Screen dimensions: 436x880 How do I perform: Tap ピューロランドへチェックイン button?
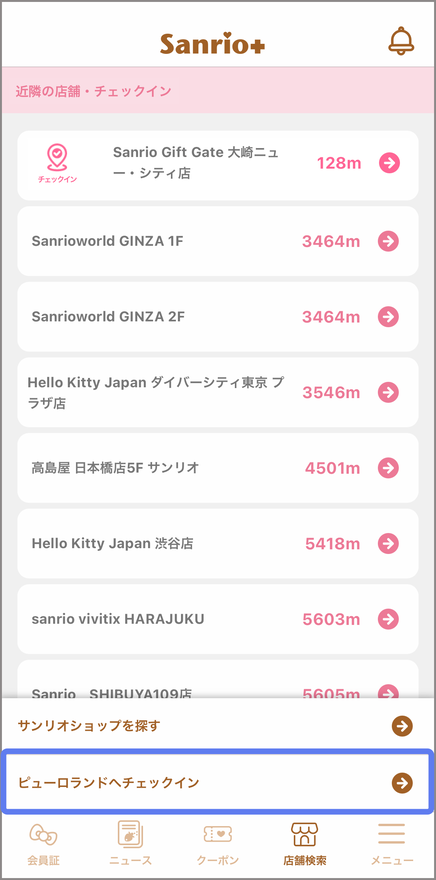[x=218, y=782]
